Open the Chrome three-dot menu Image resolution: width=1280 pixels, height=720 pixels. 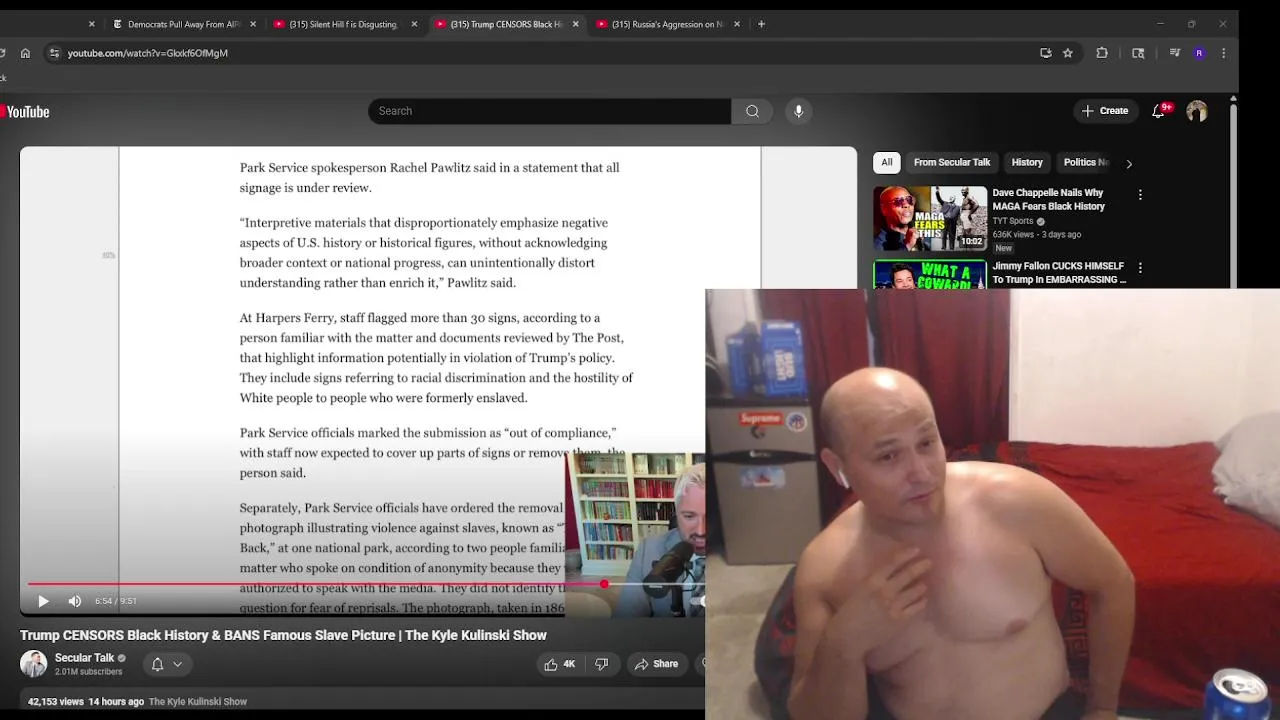[1223, 53]
